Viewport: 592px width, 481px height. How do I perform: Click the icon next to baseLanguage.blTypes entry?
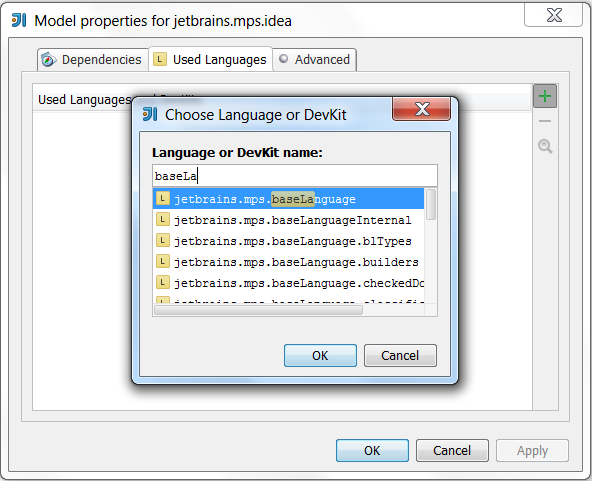(x=163, y=240)
